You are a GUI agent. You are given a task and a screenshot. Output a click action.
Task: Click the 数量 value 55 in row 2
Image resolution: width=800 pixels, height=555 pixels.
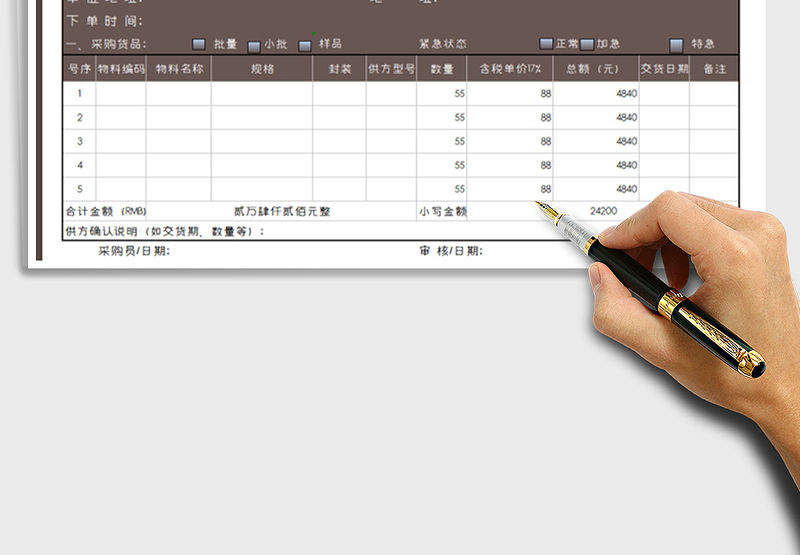coord(442,117)
